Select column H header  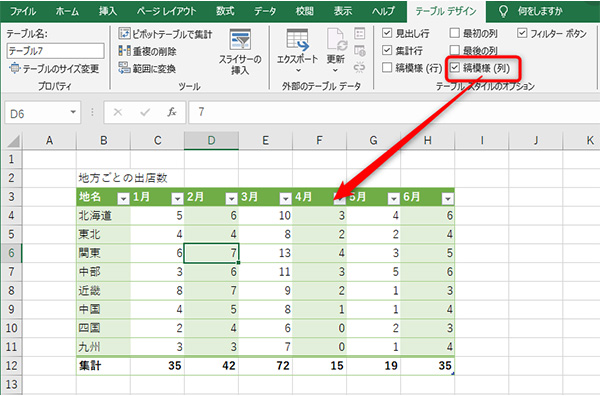tap(427, 141)
